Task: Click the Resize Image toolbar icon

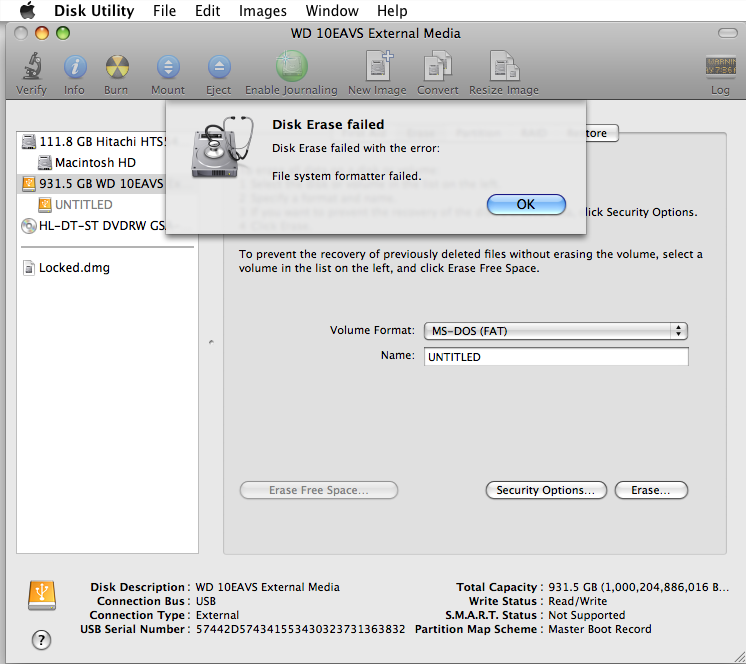Action: coord(504,66)
